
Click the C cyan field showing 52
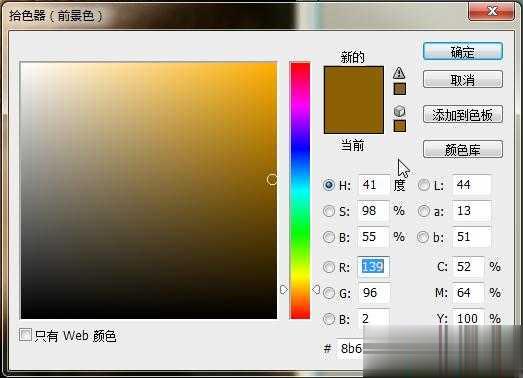(468, 267)
